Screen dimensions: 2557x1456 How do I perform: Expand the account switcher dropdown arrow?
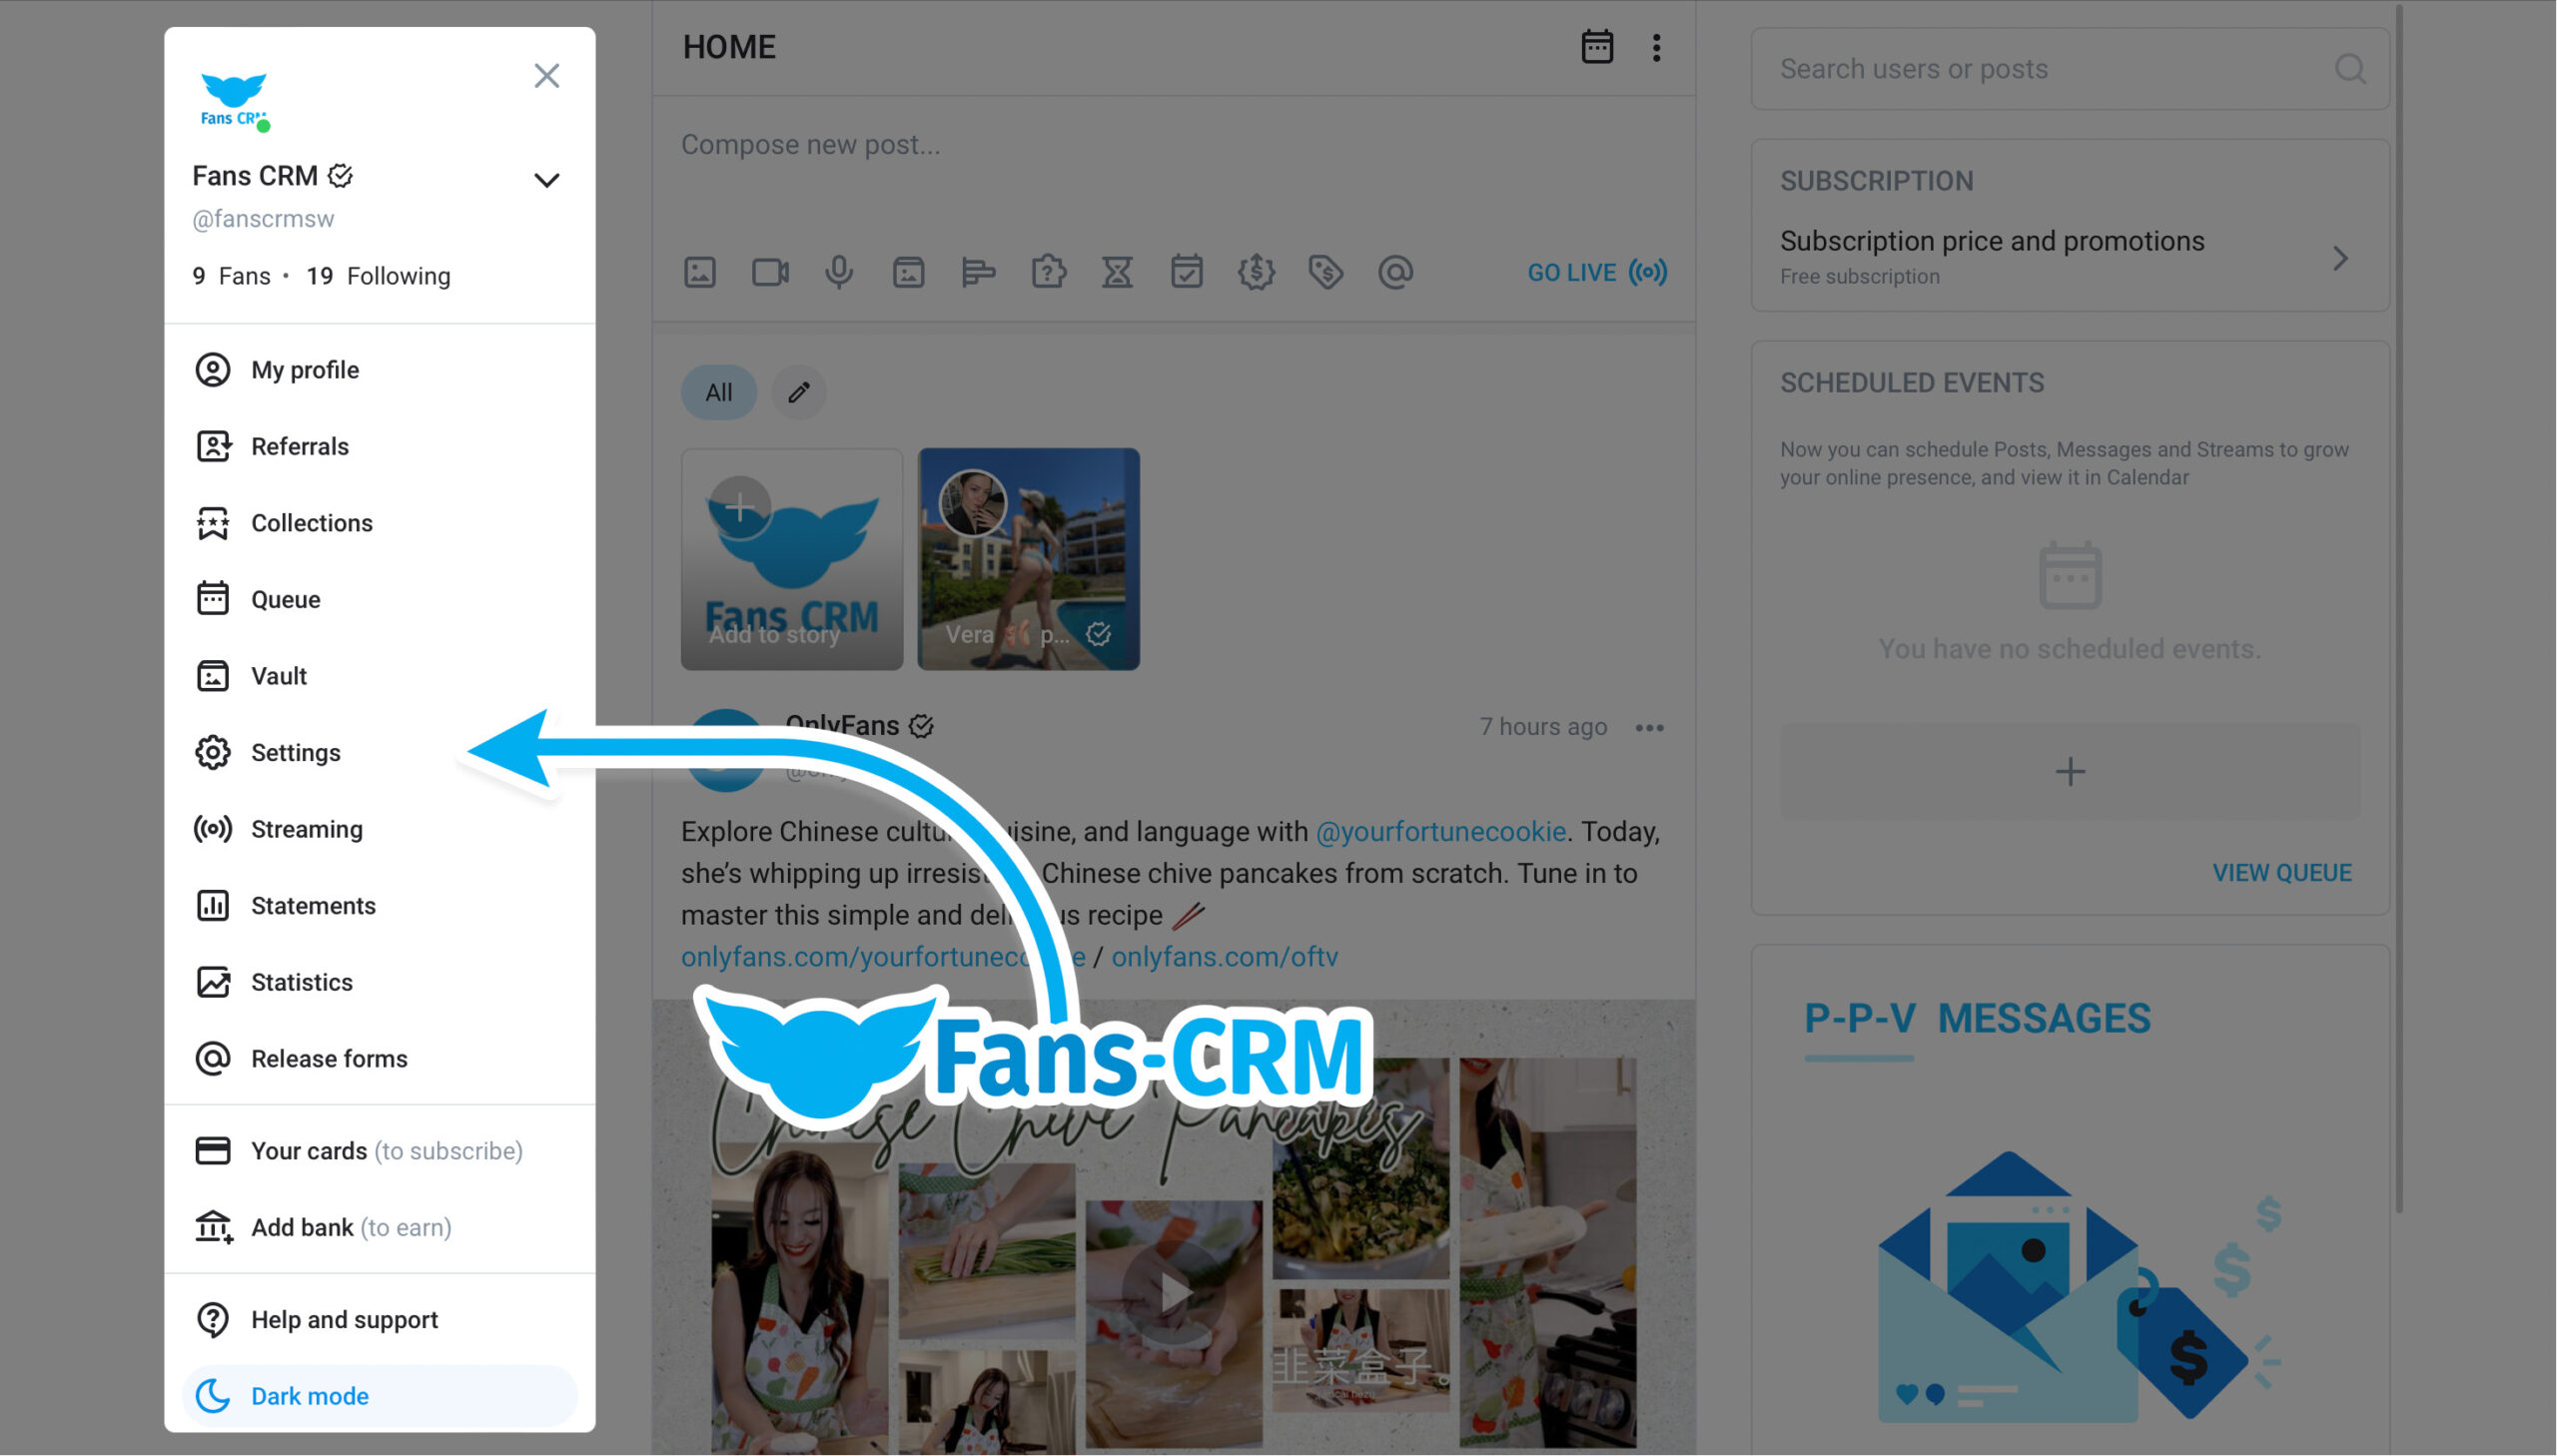[x=546, y=179]
